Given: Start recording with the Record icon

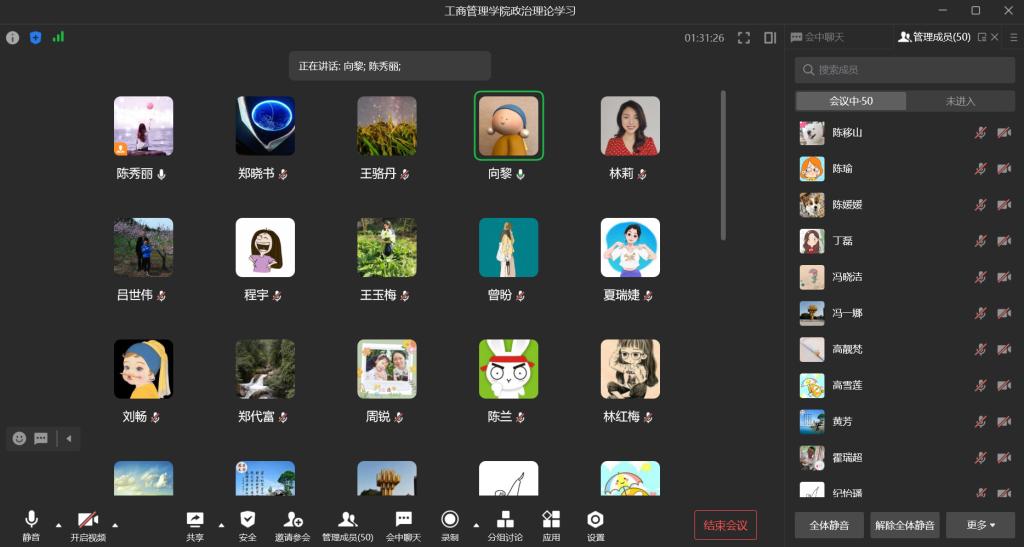Looking at the screenshot, I should click(x=450, y=520).
